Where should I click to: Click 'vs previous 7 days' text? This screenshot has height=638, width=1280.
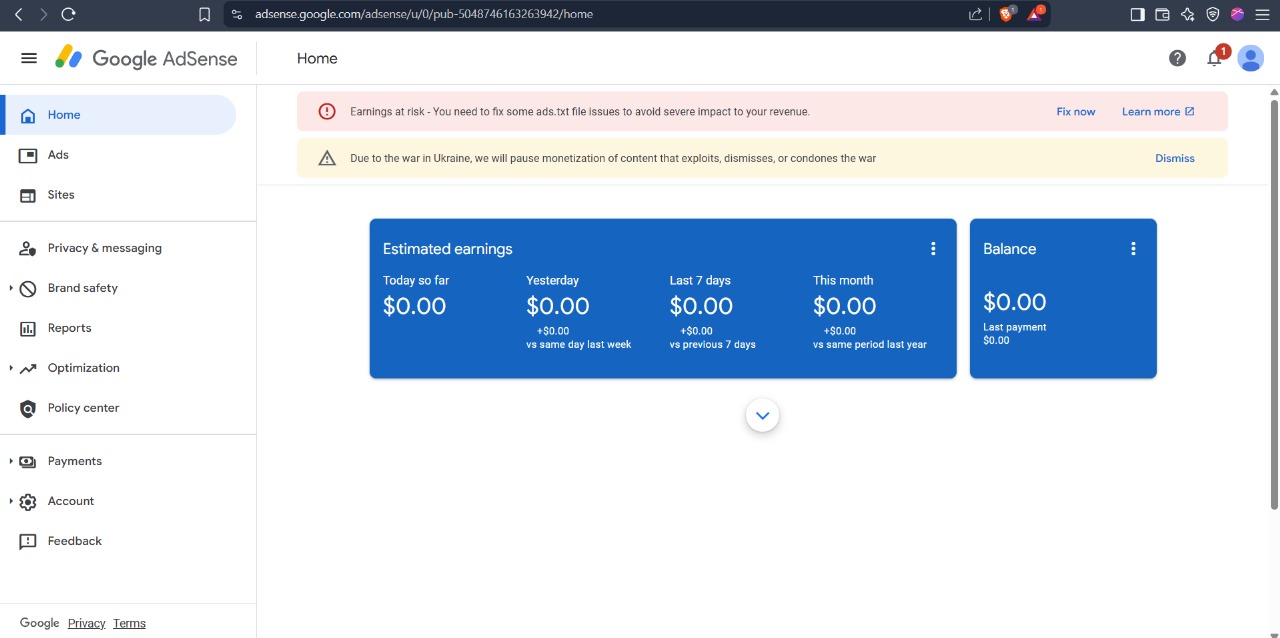[x=713, y=344]
